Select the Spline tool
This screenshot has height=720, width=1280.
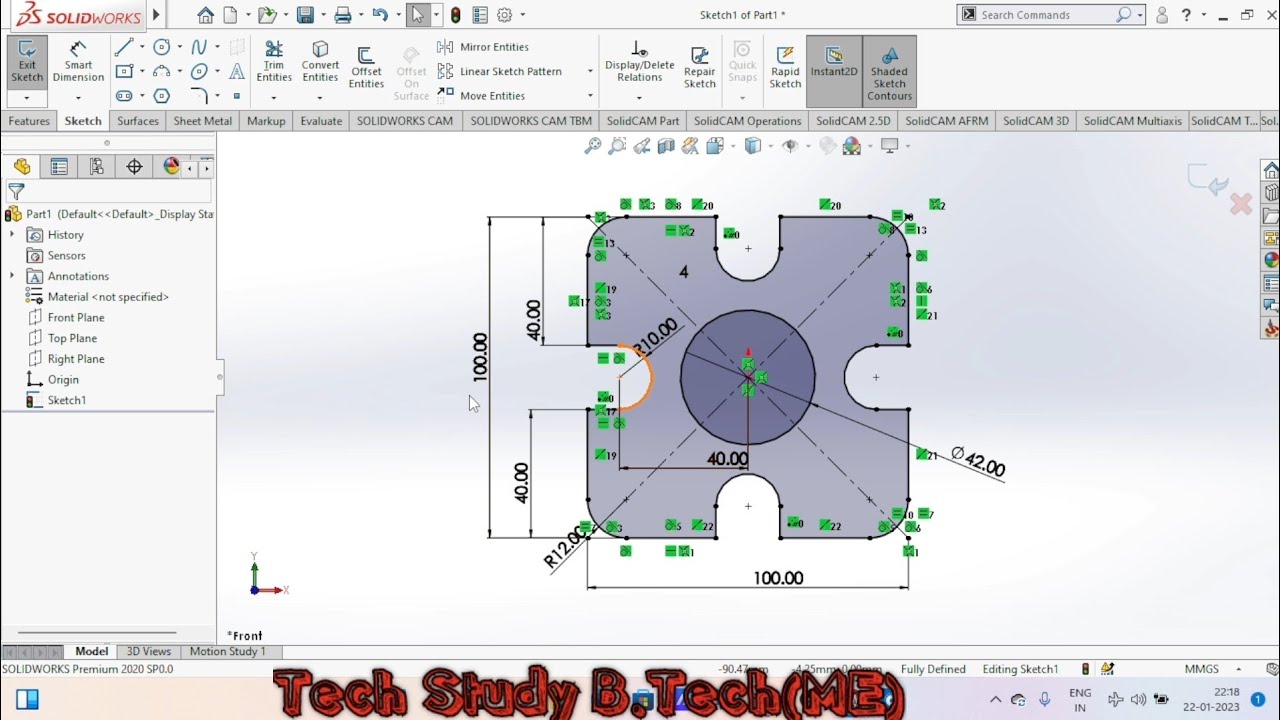[x=199, y=47]
